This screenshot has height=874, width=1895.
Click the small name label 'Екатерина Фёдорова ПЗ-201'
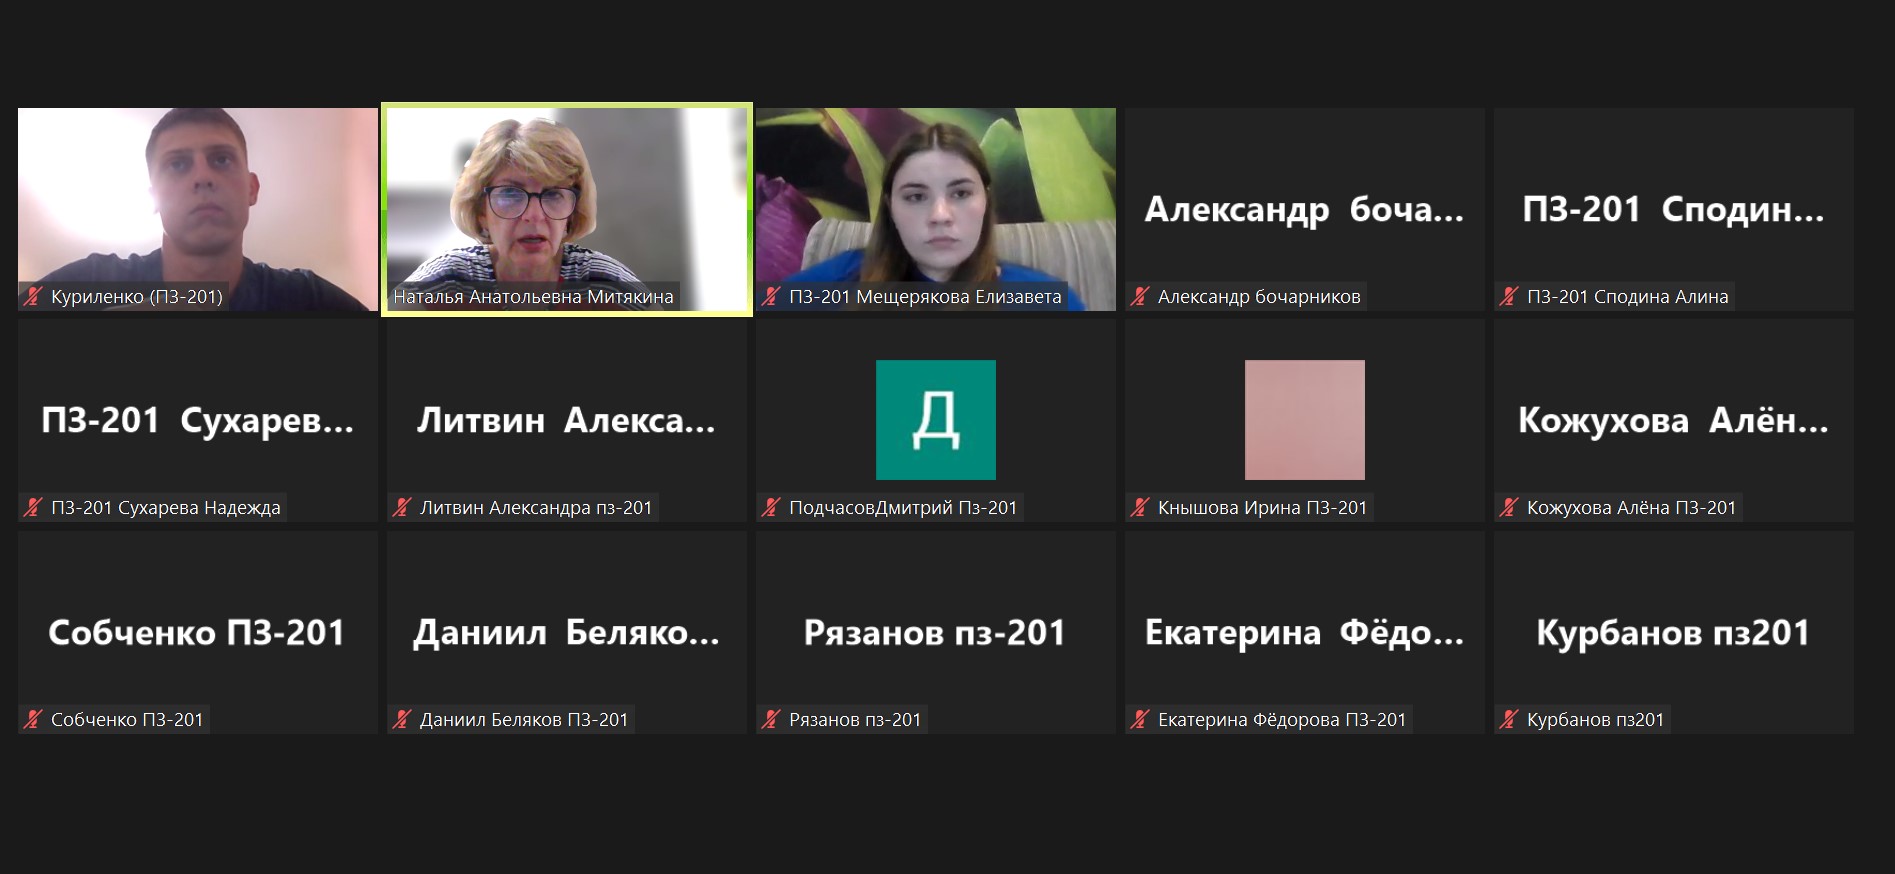click(1282, 719)
